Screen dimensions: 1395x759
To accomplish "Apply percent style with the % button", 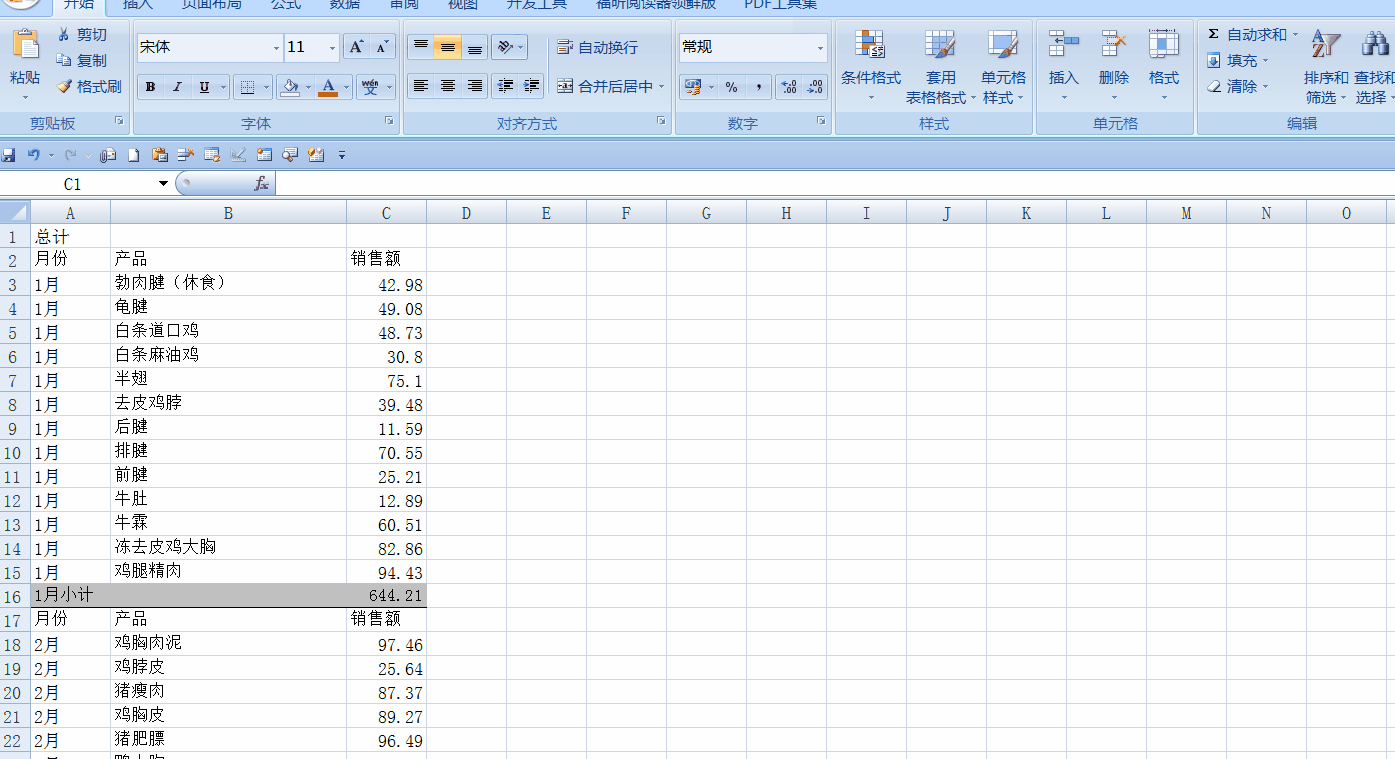I will pos(732,87).
